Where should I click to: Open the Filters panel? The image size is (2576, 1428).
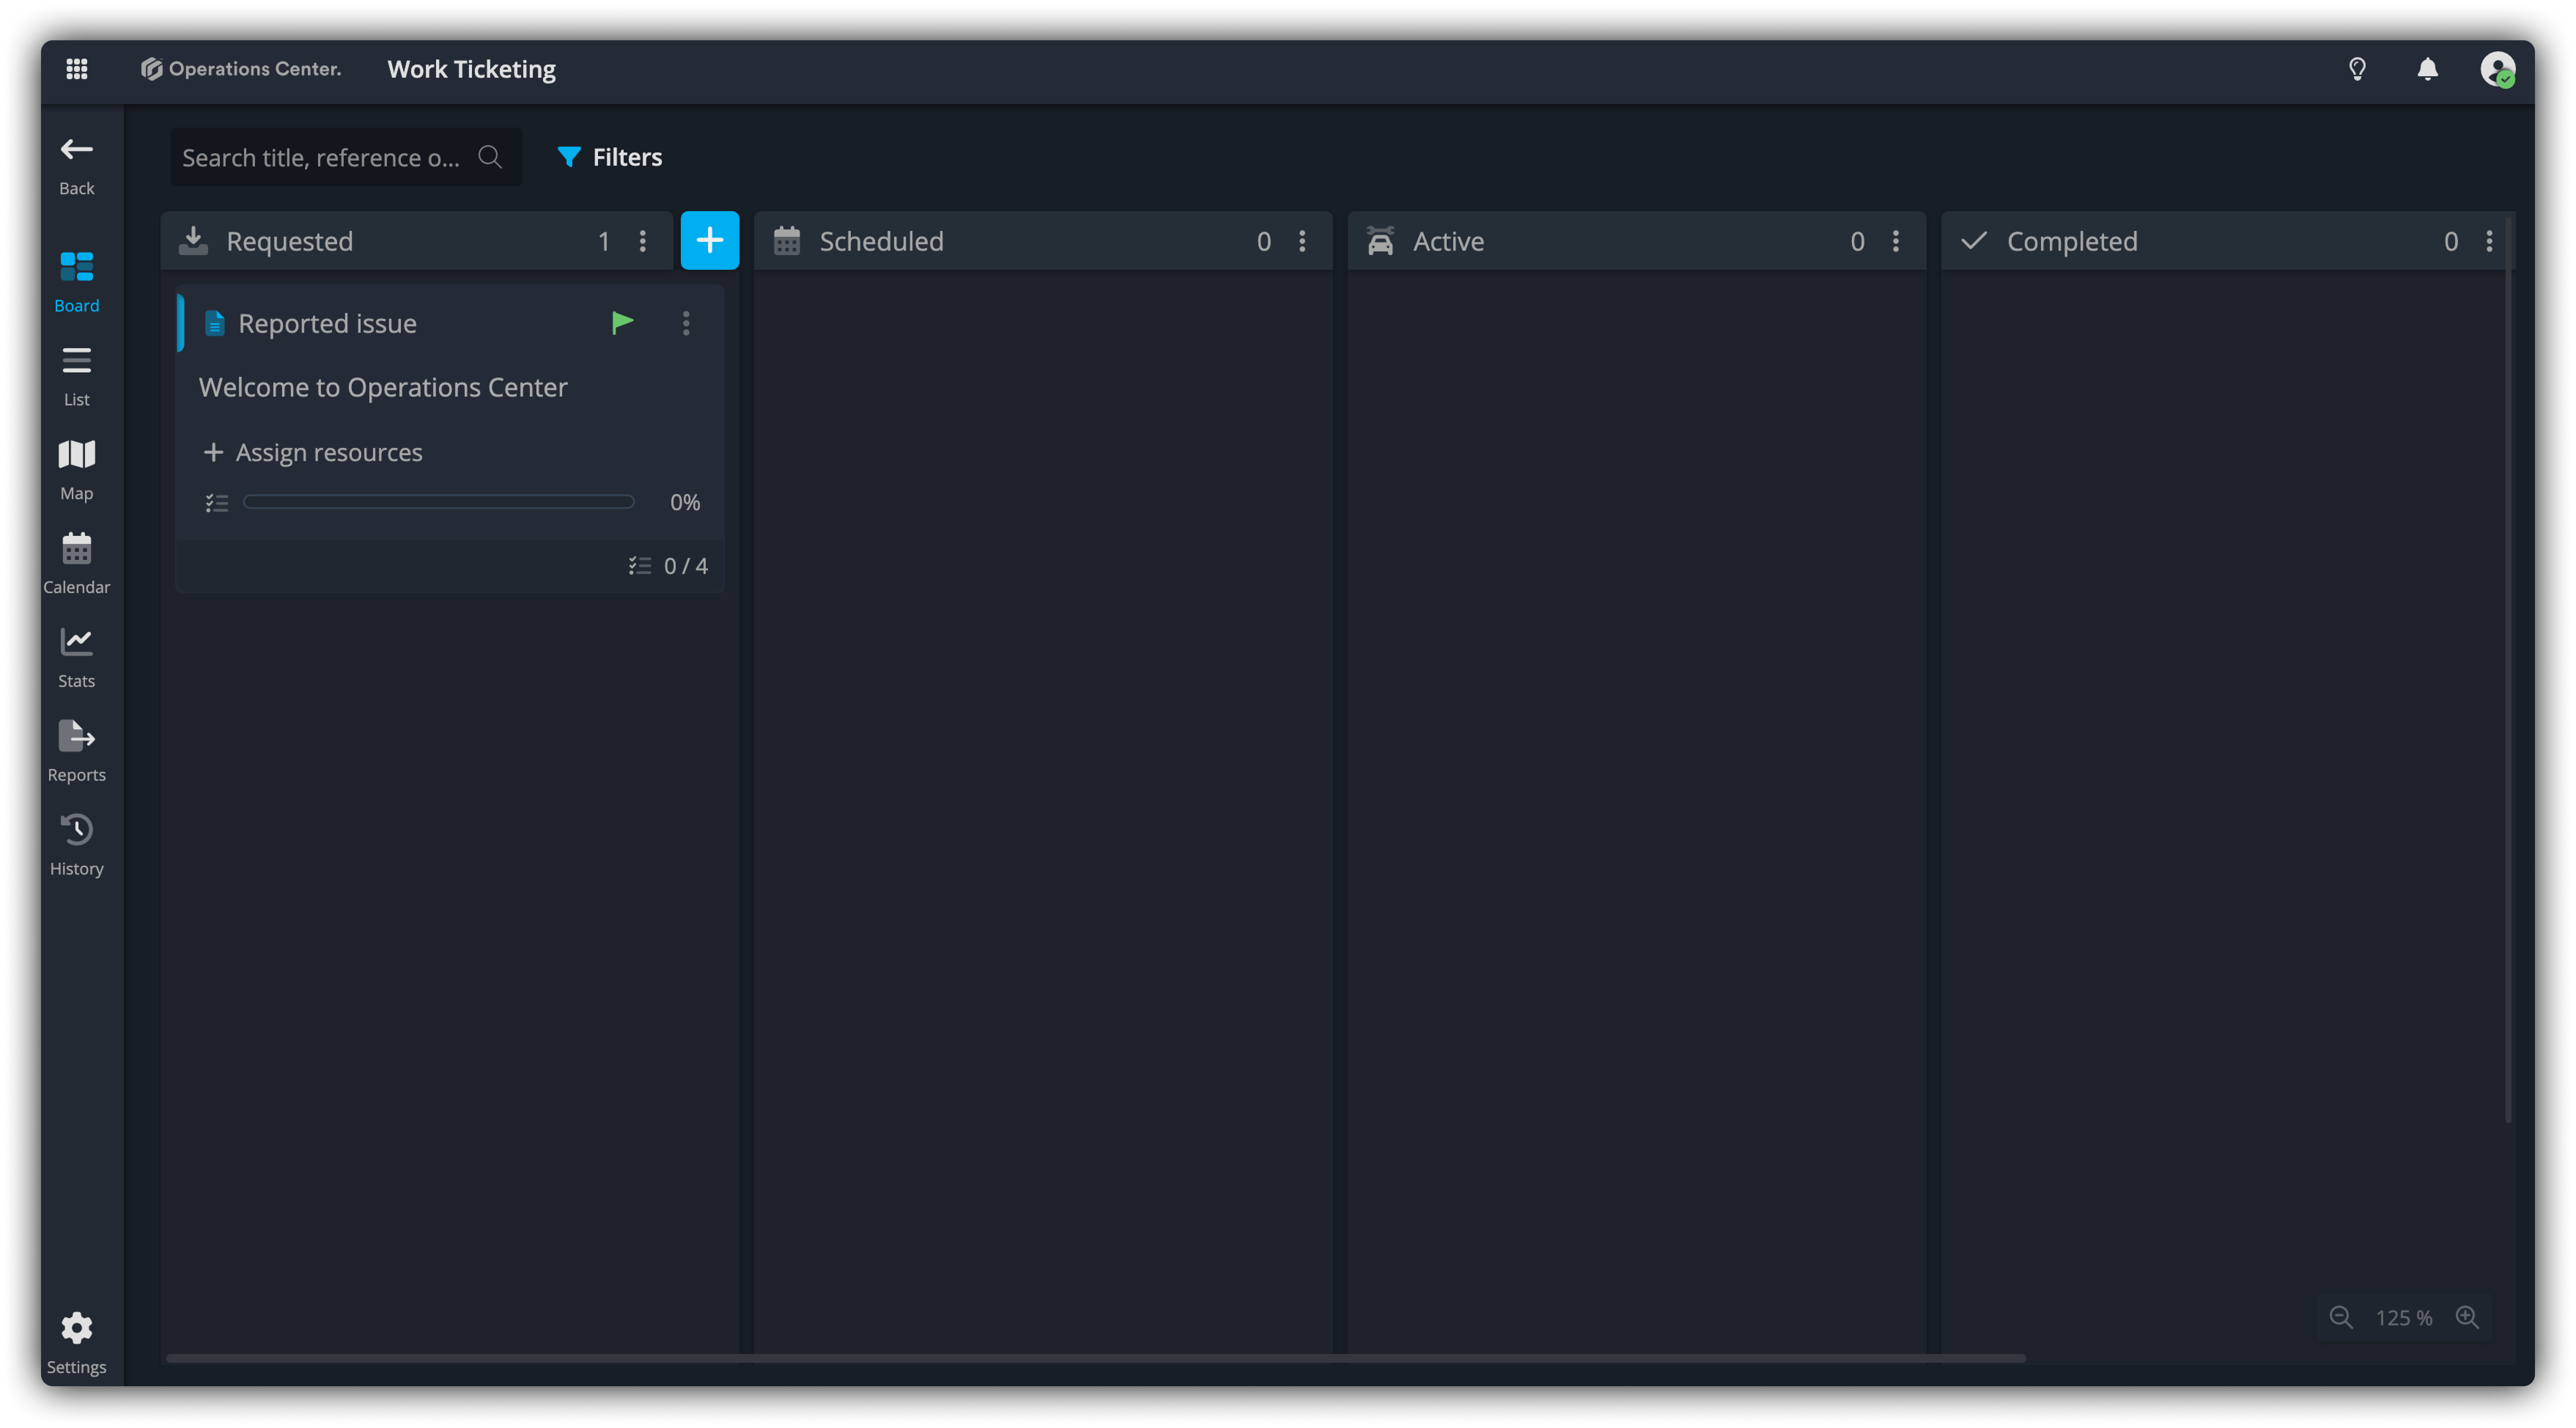(x=610, y=157)
